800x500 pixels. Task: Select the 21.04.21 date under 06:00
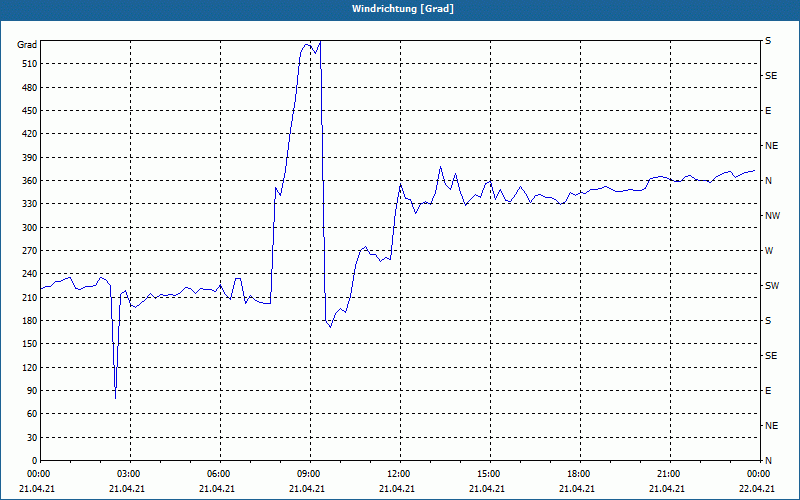tap(217, 488)
